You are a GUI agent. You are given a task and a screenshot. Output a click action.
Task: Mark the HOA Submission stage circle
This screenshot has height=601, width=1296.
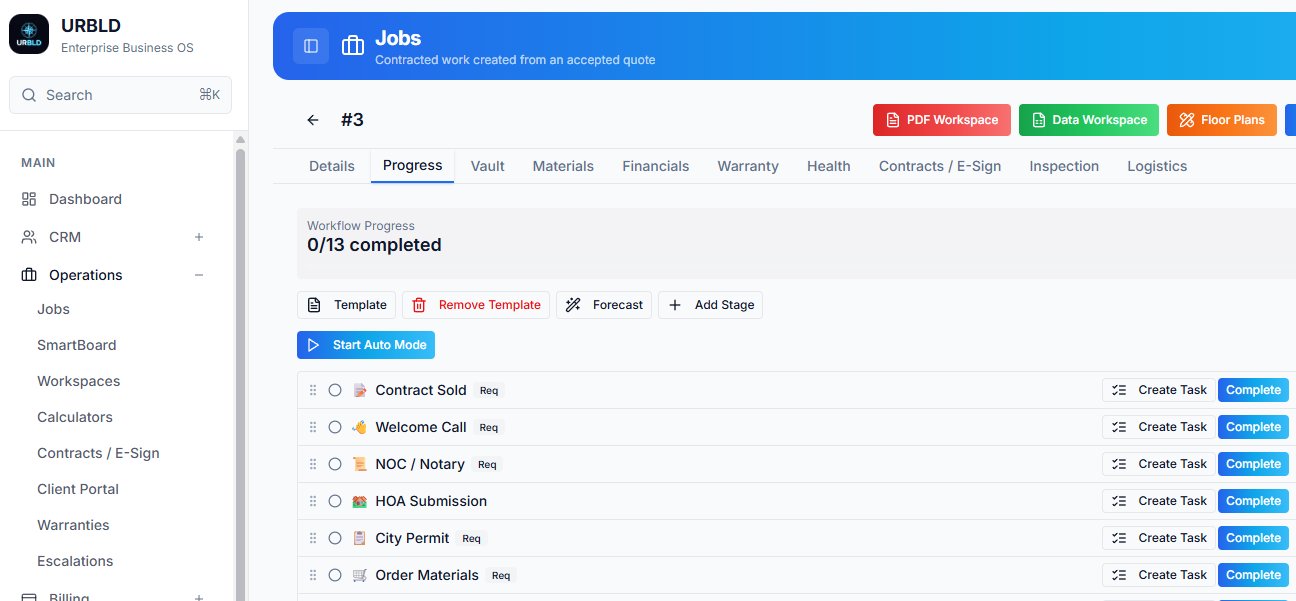(335, 501)
